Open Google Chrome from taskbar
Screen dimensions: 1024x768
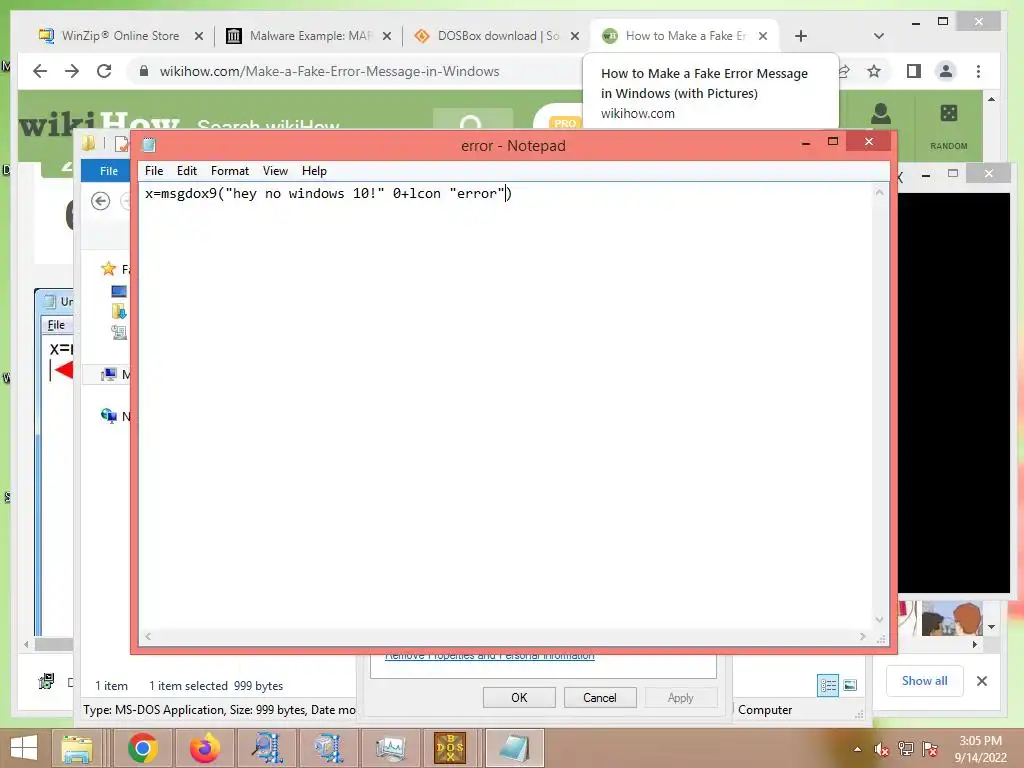[x=142, y=748]
